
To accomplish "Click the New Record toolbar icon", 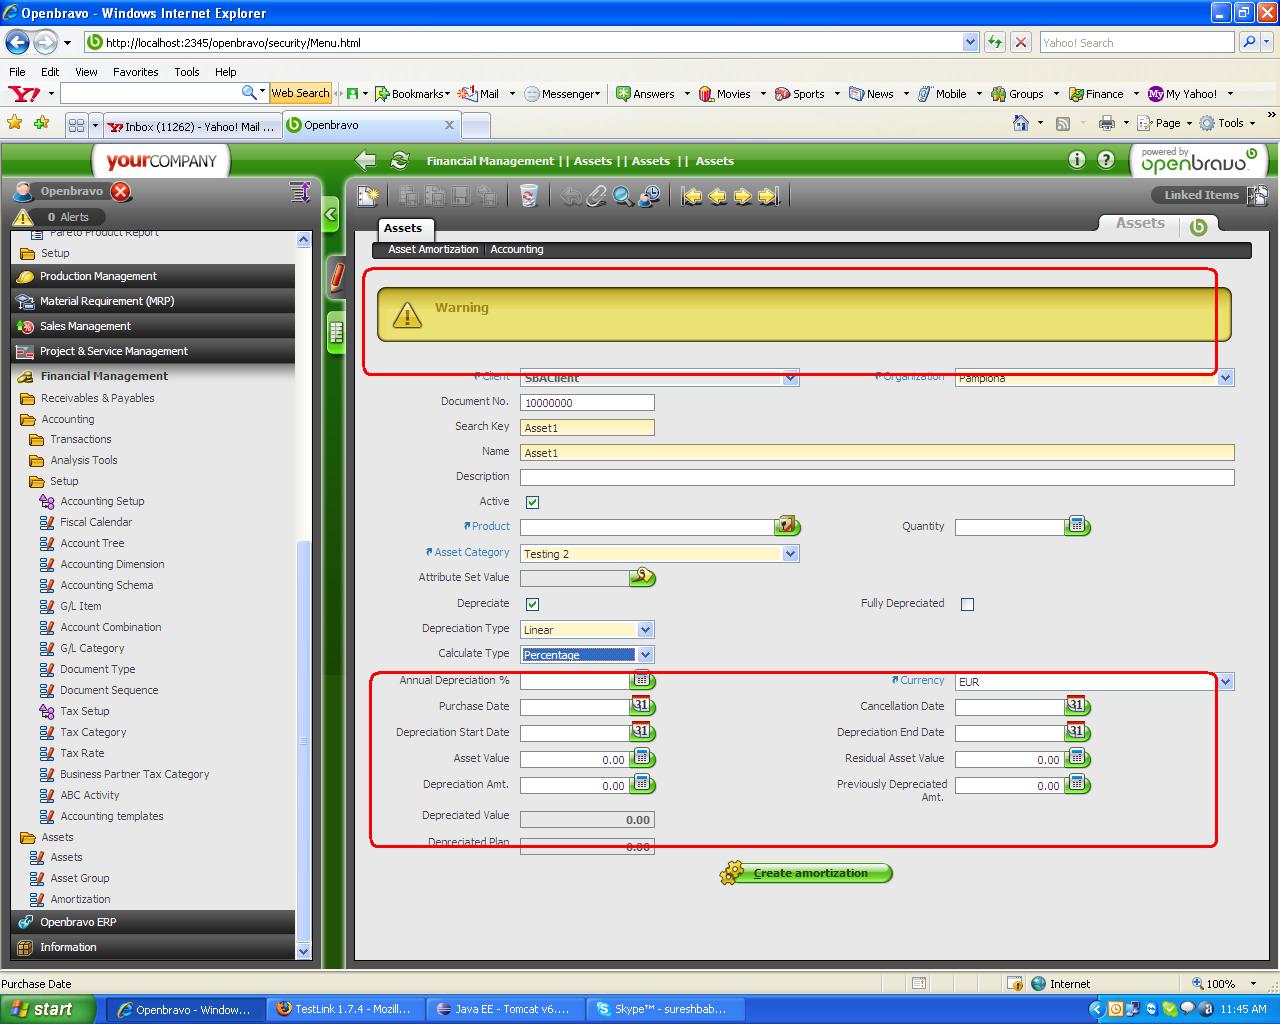I will (x=368, y=196).
